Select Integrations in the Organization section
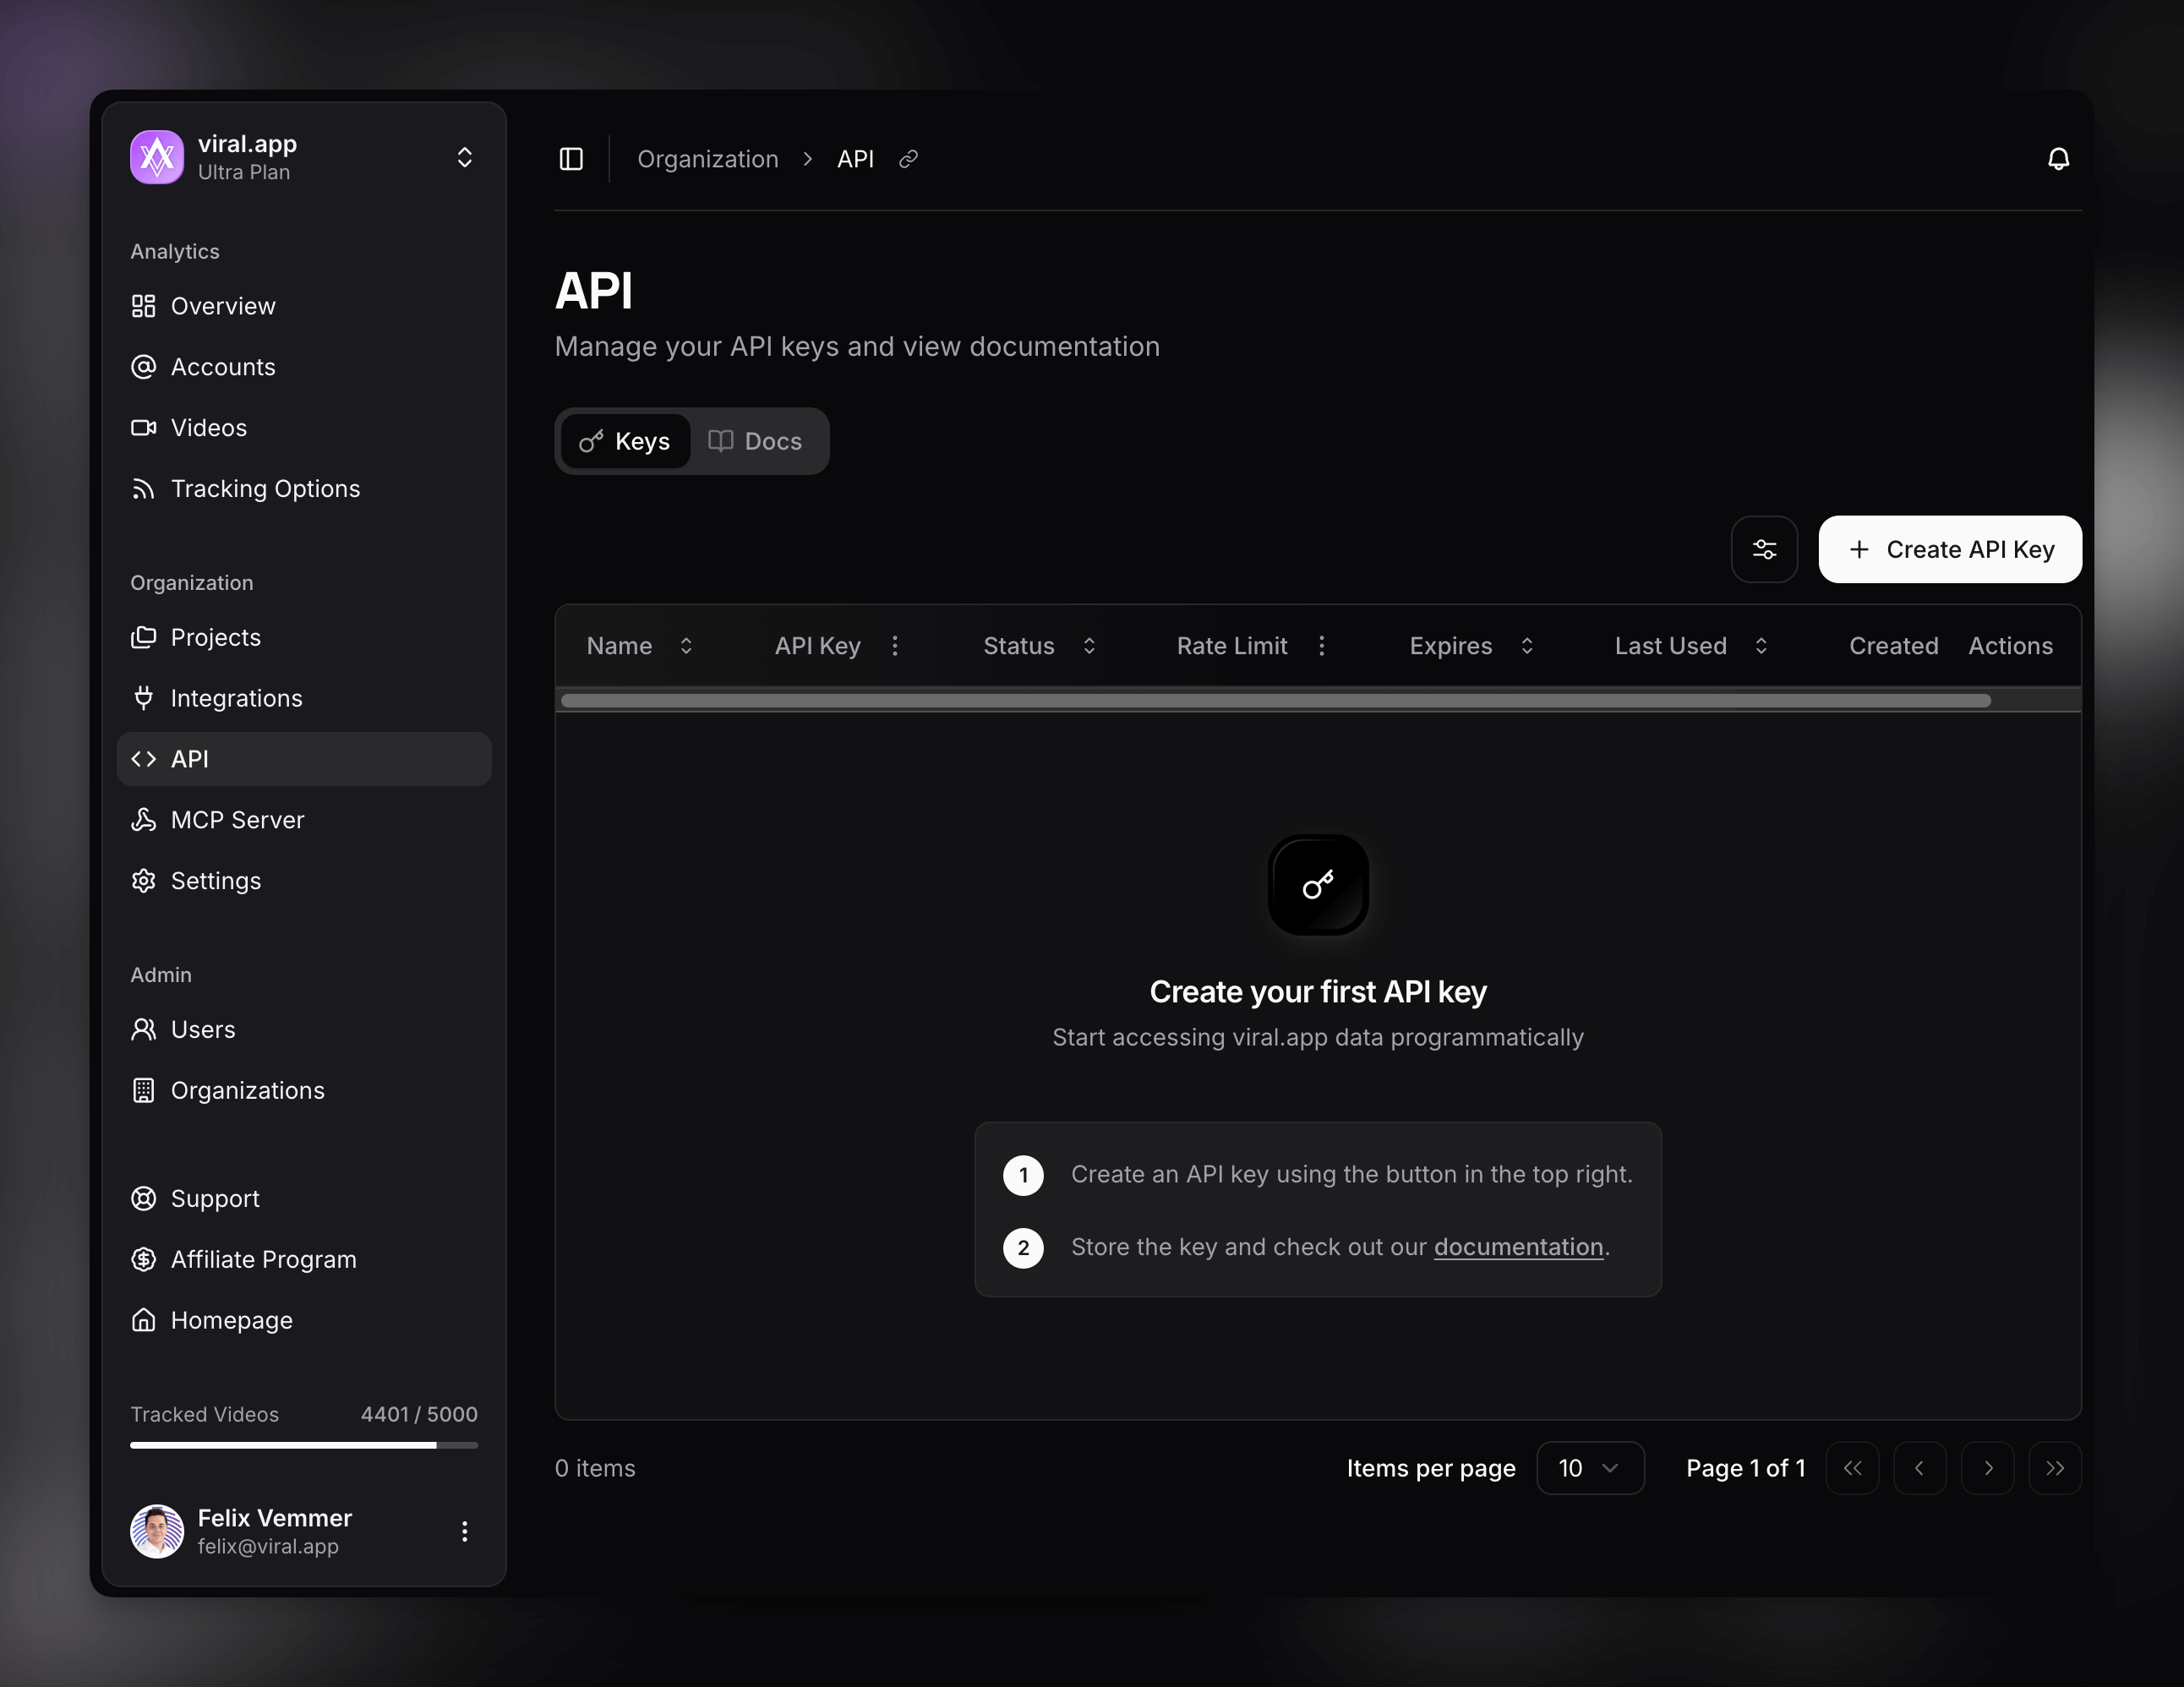 236,698
